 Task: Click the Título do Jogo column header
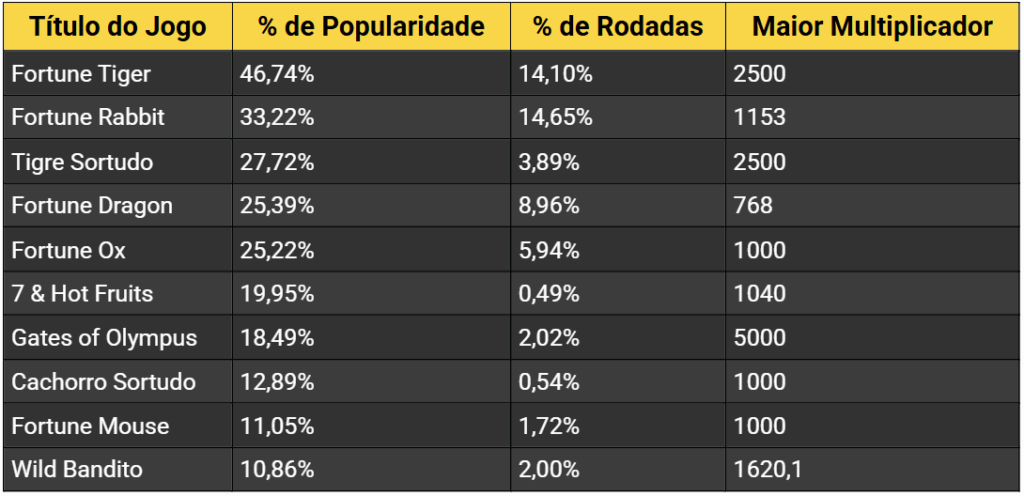tap(118, 27)
